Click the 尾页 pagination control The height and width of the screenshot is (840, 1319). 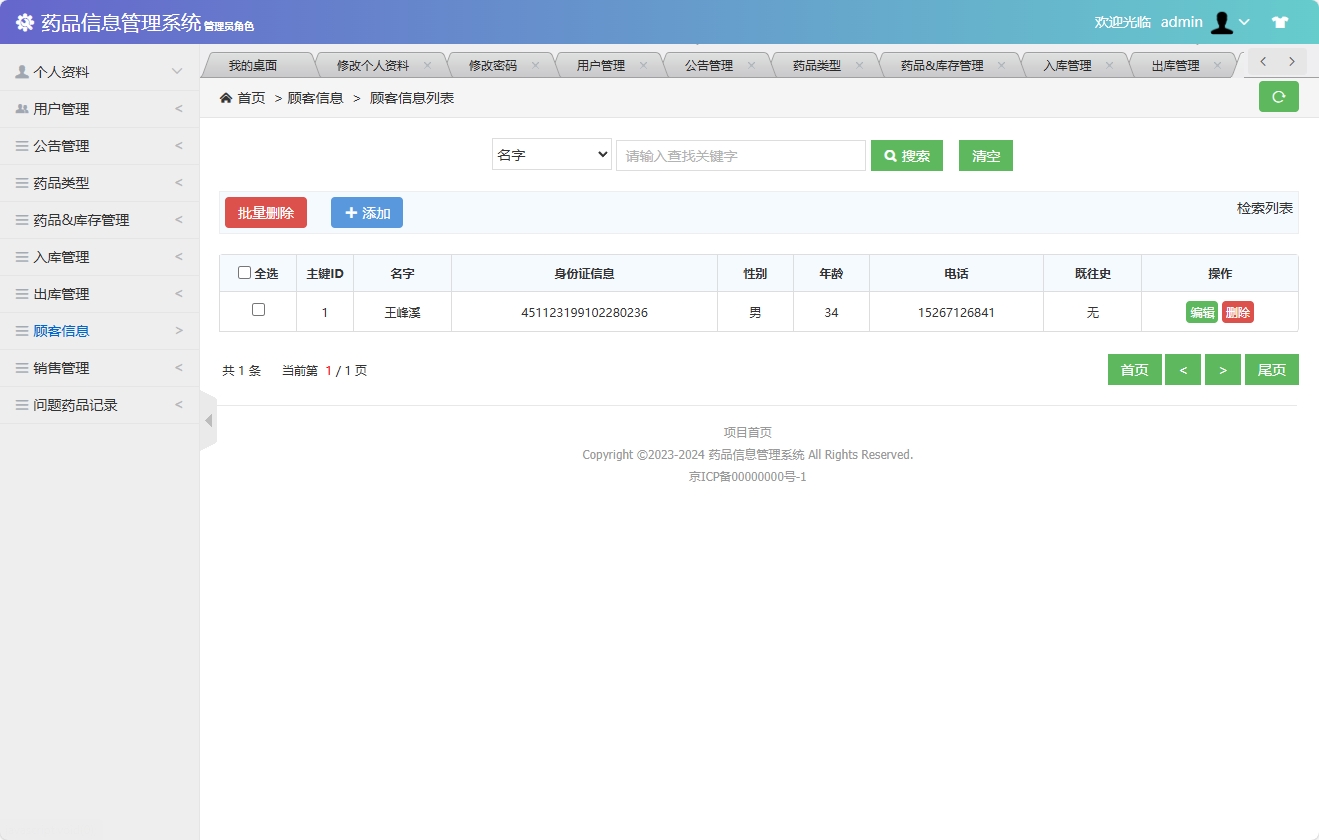pyautogui.click(x=1271, y=369)
